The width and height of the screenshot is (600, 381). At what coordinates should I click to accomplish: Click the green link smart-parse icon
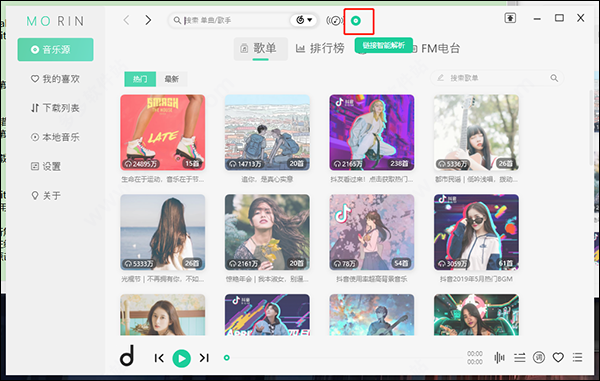(x=356, y=21)
